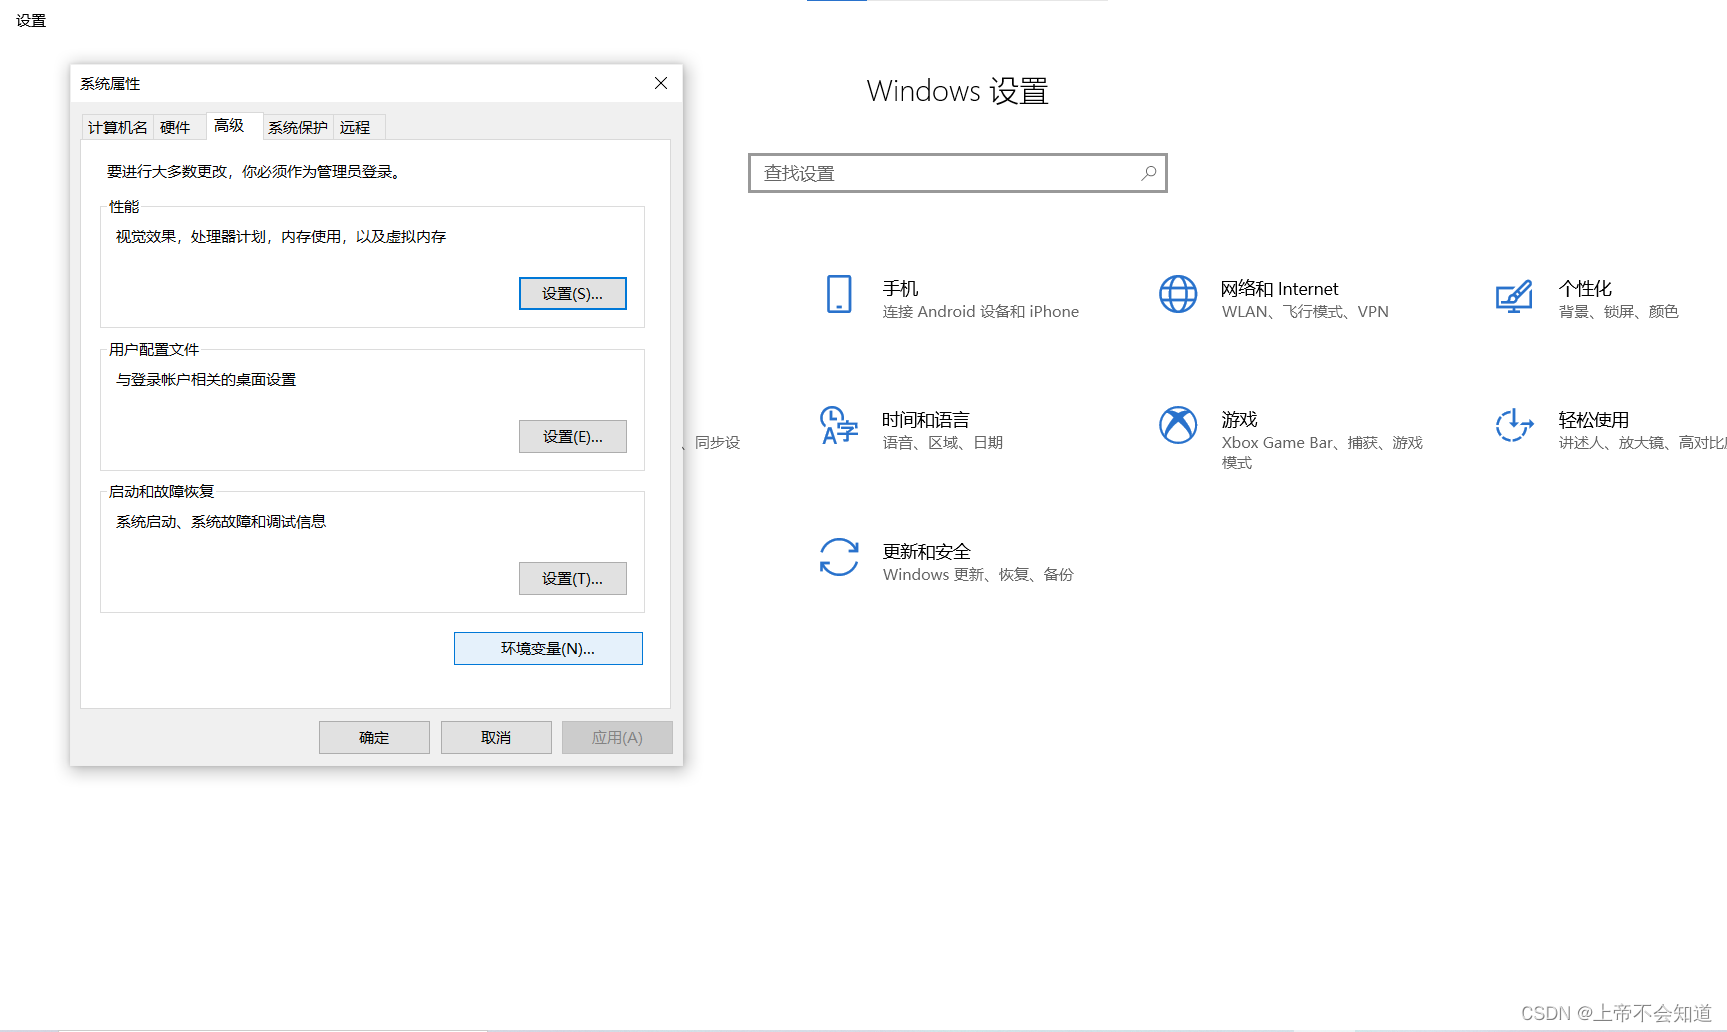
Task: Click the magnifier icon in search box
Action: (x=1149, y=173)
